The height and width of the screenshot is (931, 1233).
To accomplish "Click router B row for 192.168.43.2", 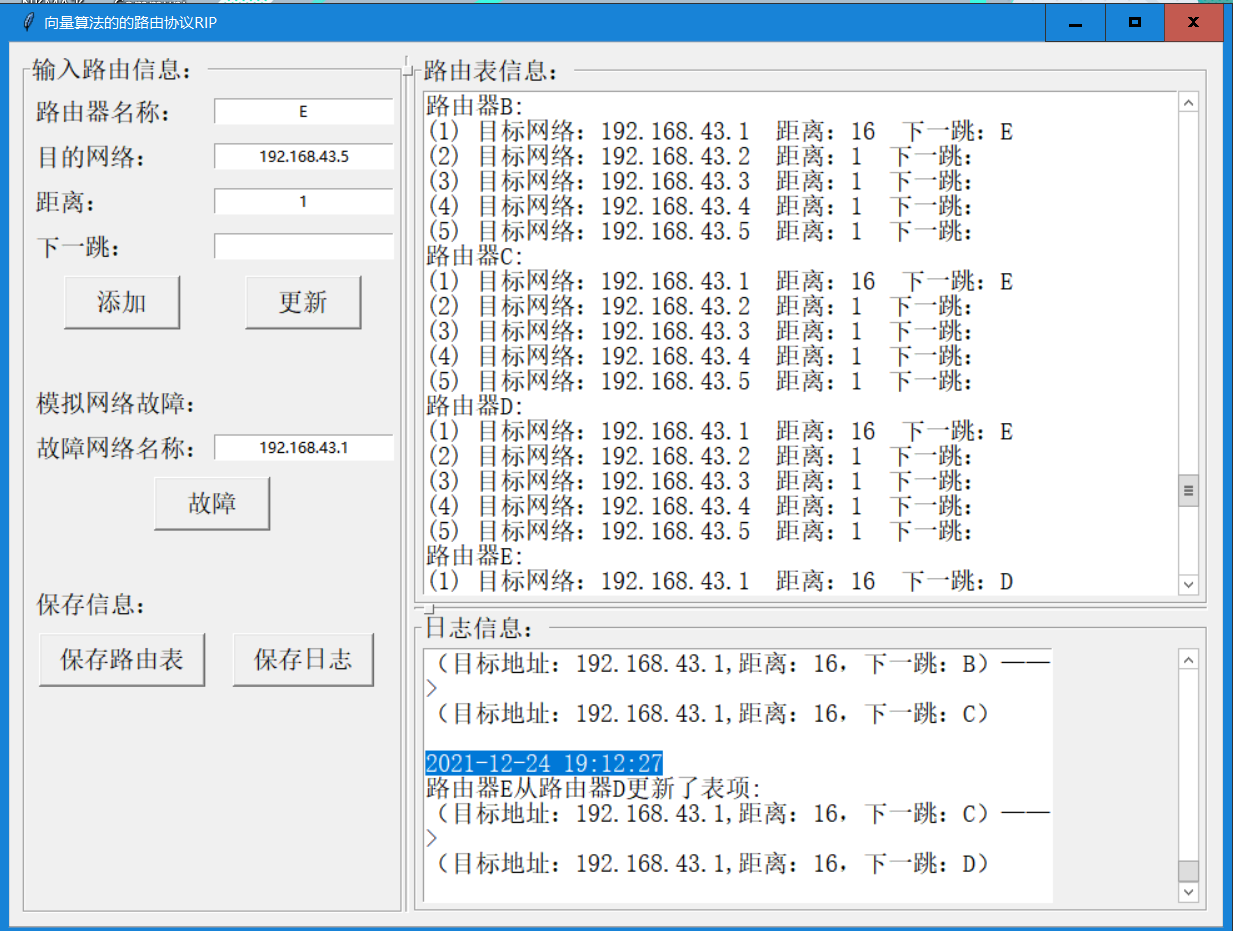I will click(700, 156).
